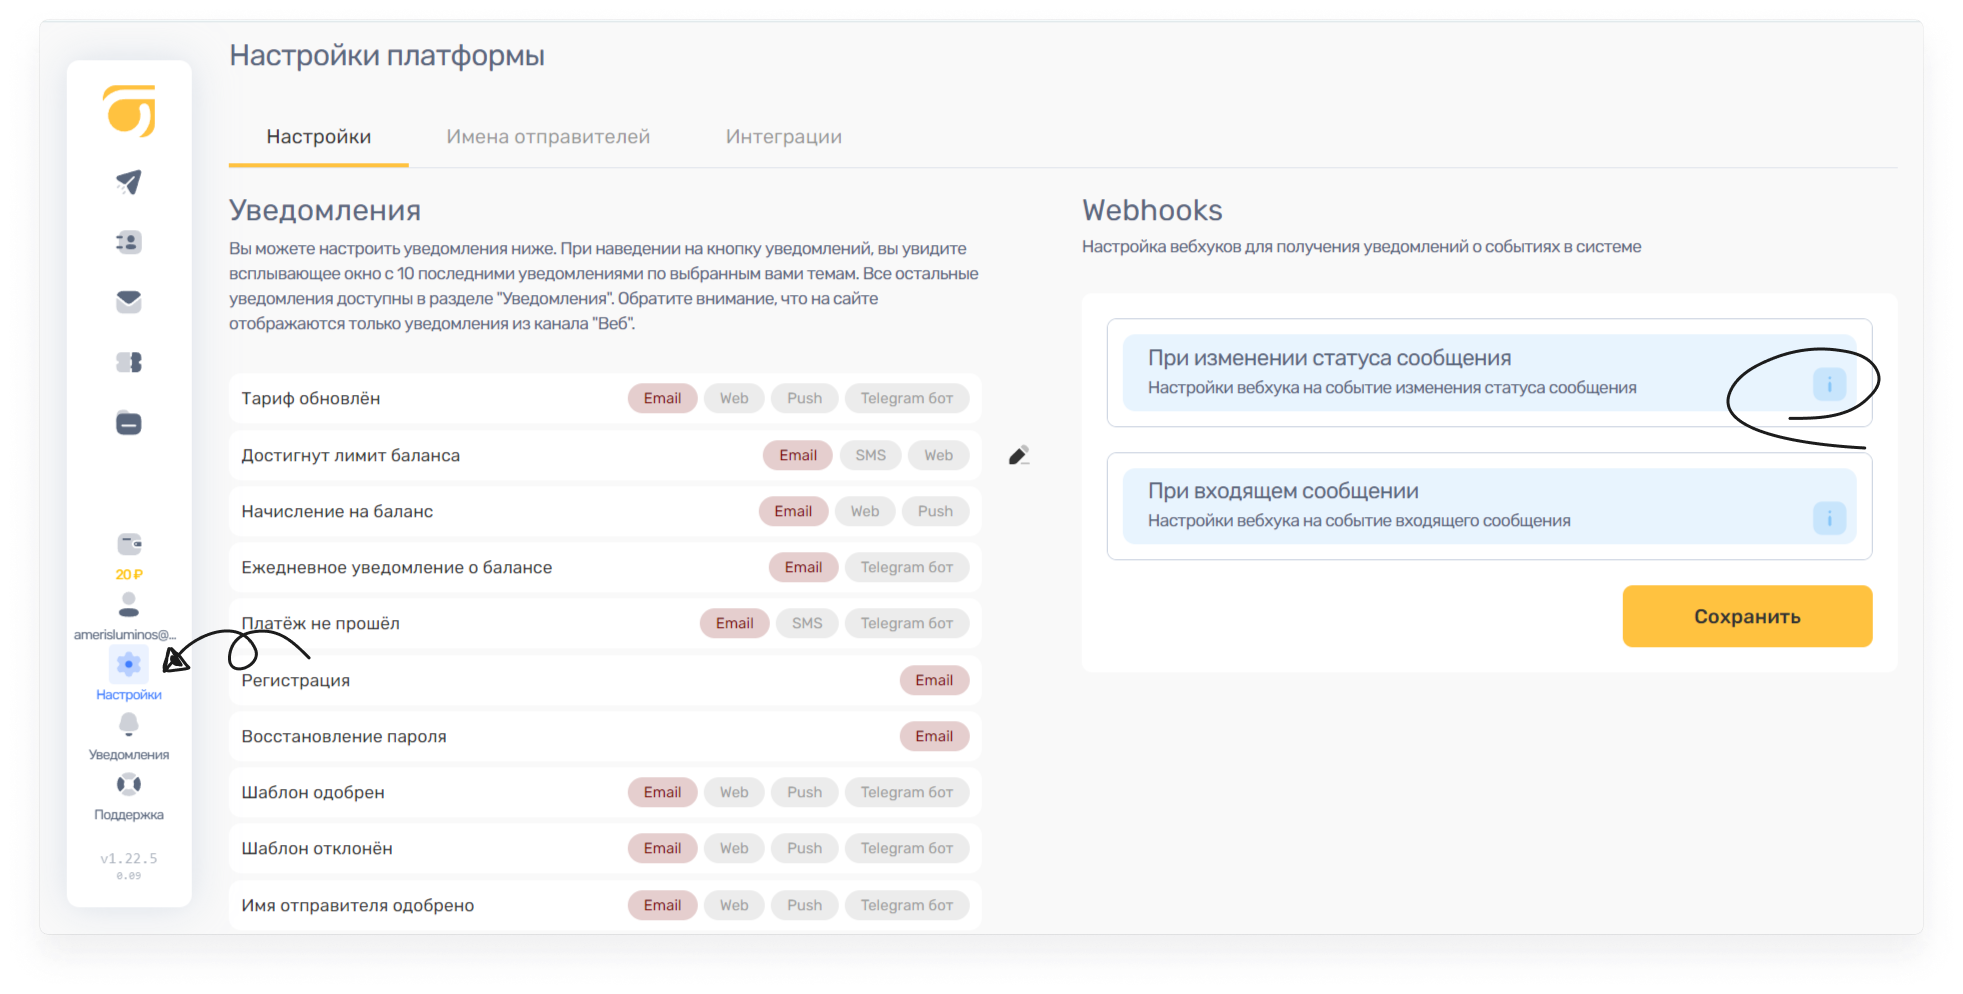The width and height of the screenshot is (1963, 994).
Task: Expand При входящем сообщении webhook
Action: click(x=1489, y=505)
